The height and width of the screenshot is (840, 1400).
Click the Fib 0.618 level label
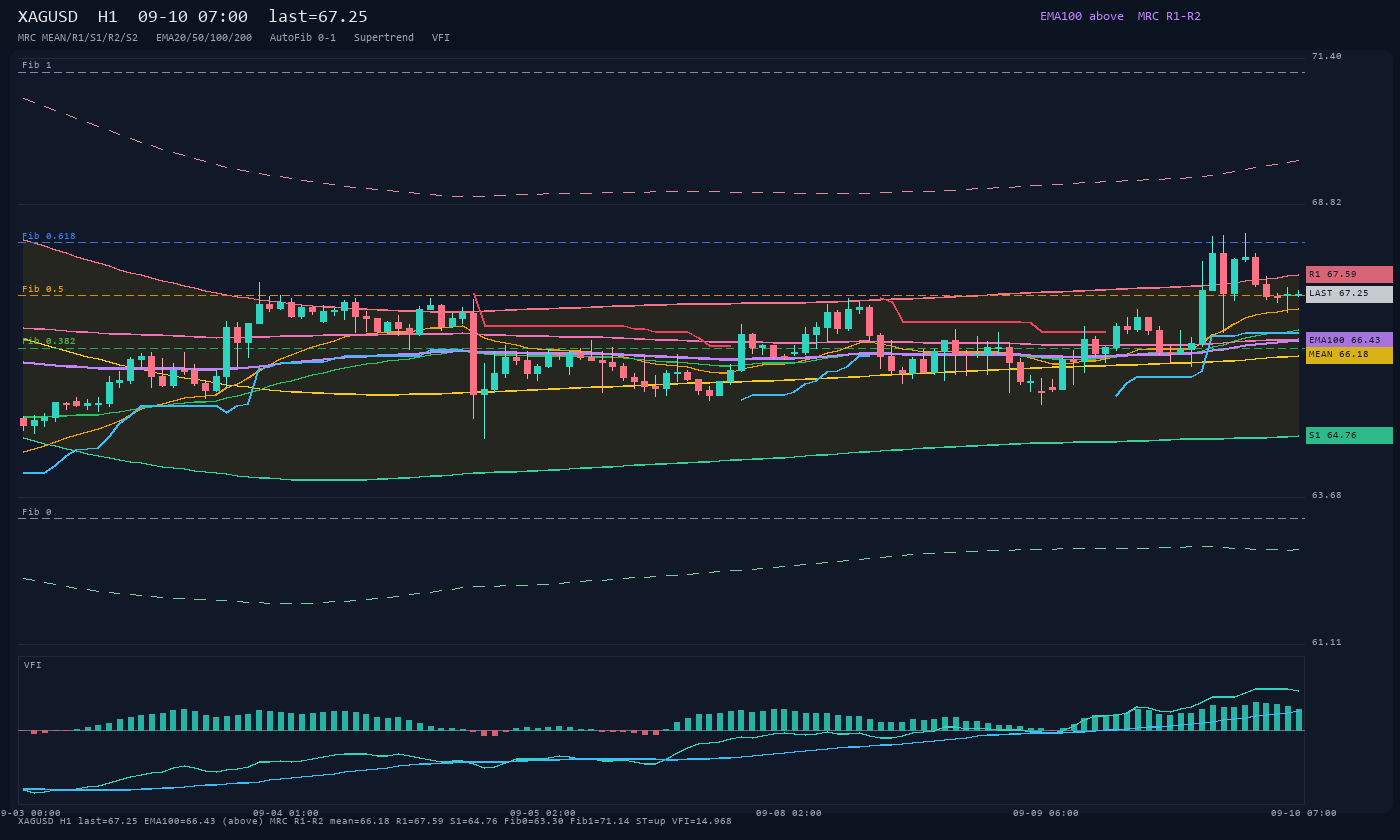coord(49,236)
